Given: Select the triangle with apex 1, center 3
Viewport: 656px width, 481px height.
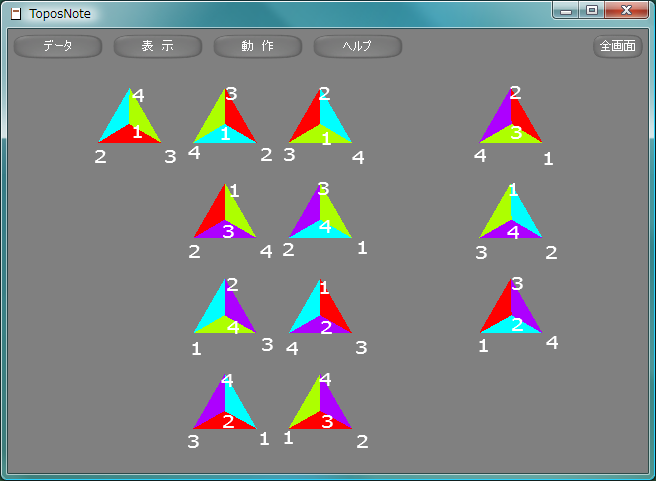Looking at the screenshot, I should [x=225, y=211].
